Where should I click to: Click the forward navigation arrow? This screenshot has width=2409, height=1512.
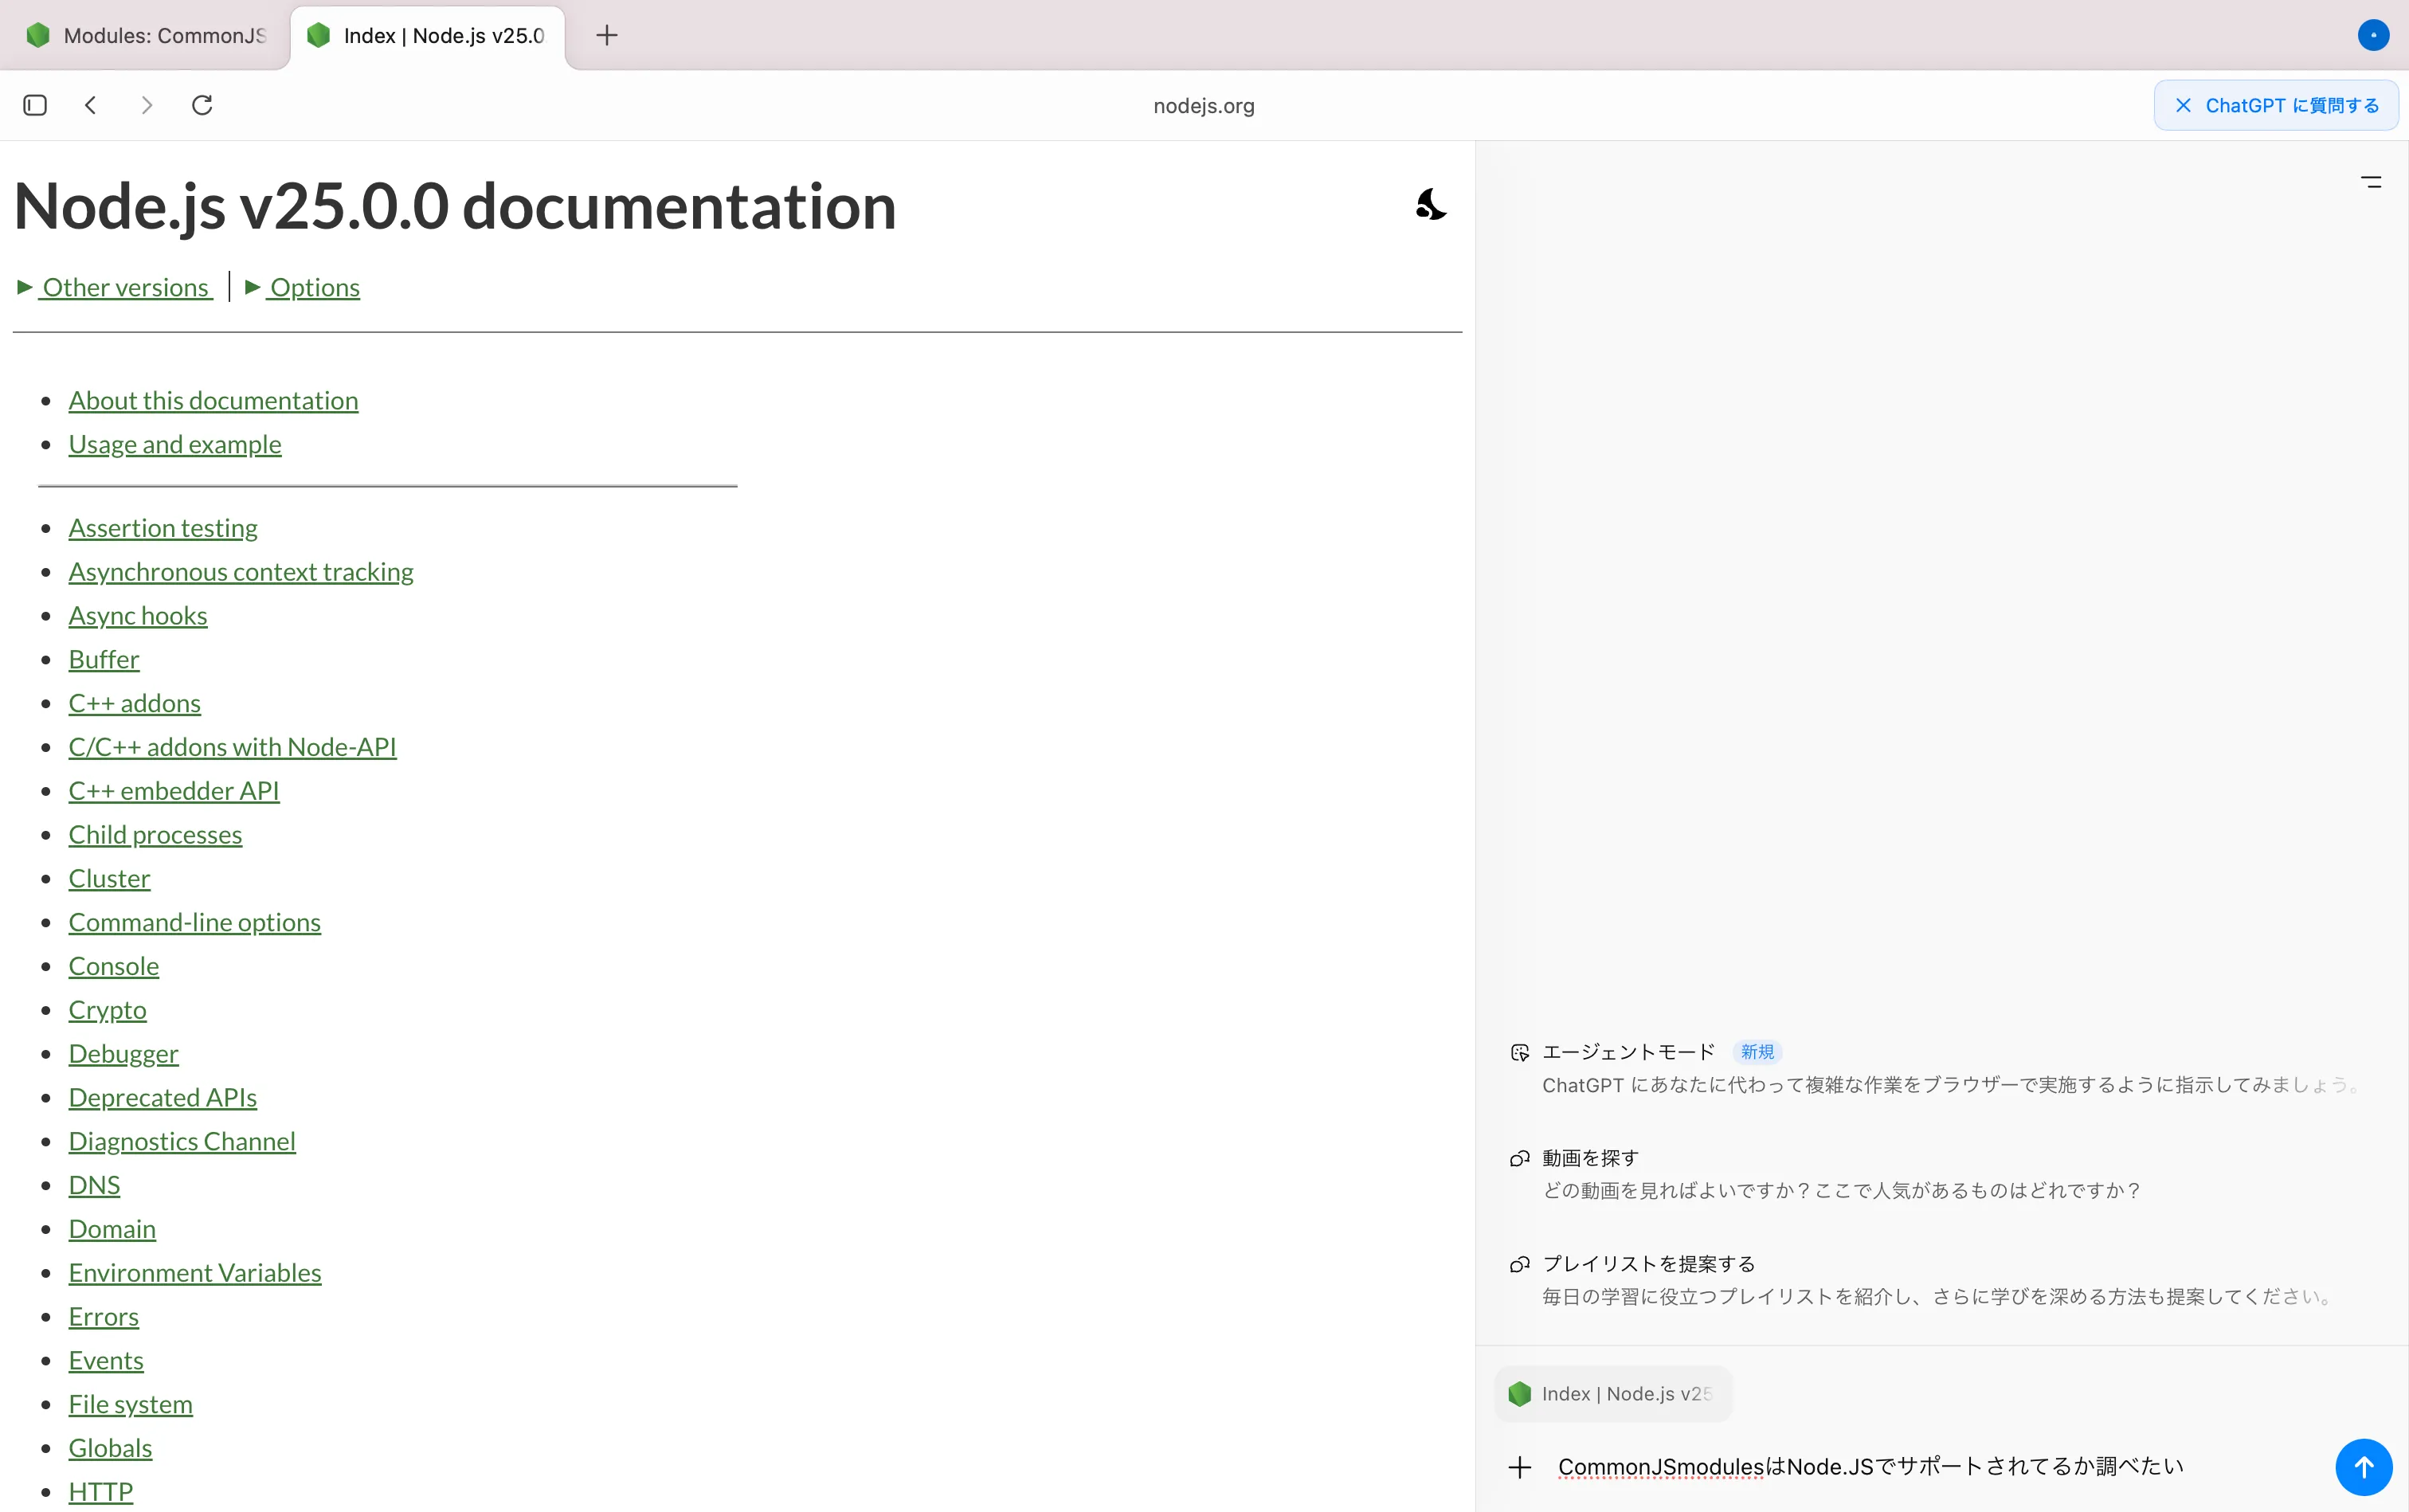point(147,105)
